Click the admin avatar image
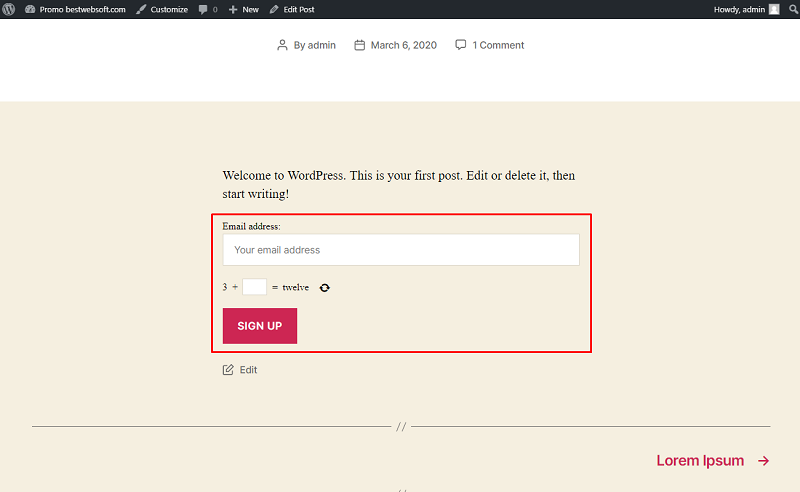The height and width of the screenshot is (492, 800). point(774,9)
